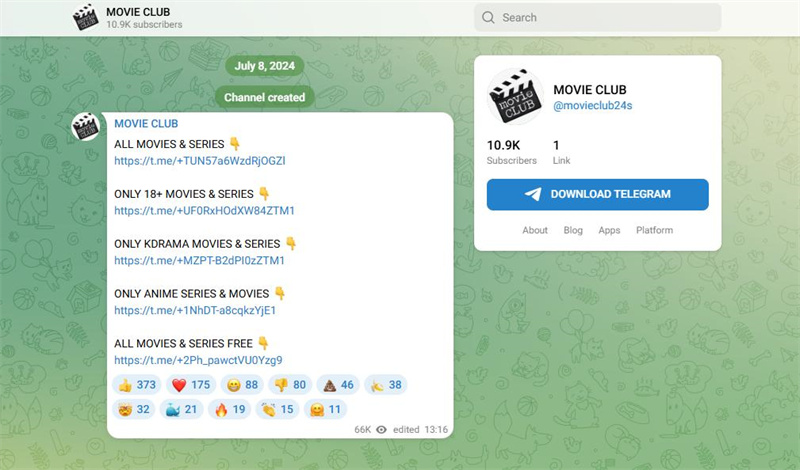Click the mind-blown face reaction 32
800x470 pixels.
[134, 409]
